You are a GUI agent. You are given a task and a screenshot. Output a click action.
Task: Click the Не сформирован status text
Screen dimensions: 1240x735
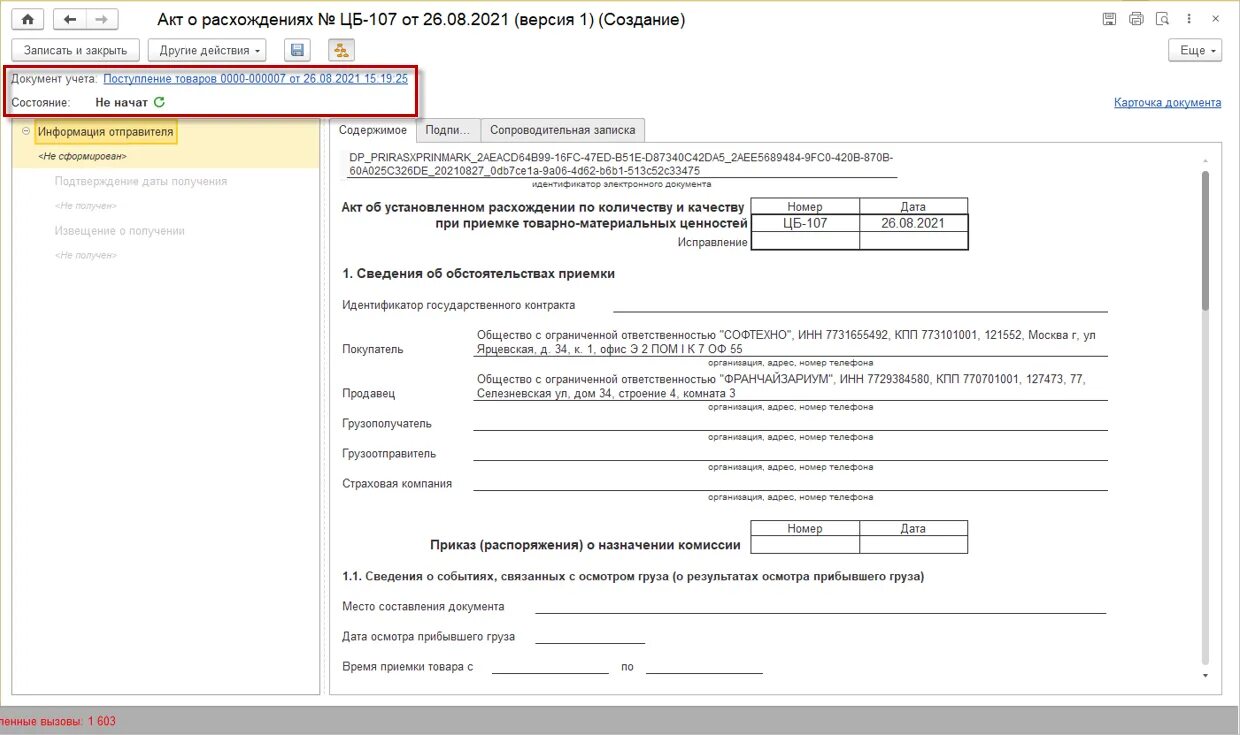coord(83,156)
